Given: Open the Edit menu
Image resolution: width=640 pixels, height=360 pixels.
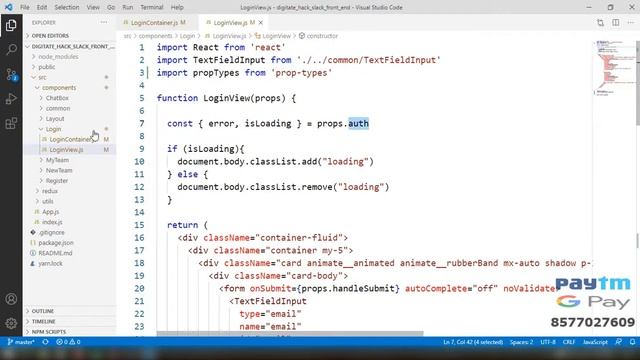Looking at the screenshot, I should click(42, 7).
